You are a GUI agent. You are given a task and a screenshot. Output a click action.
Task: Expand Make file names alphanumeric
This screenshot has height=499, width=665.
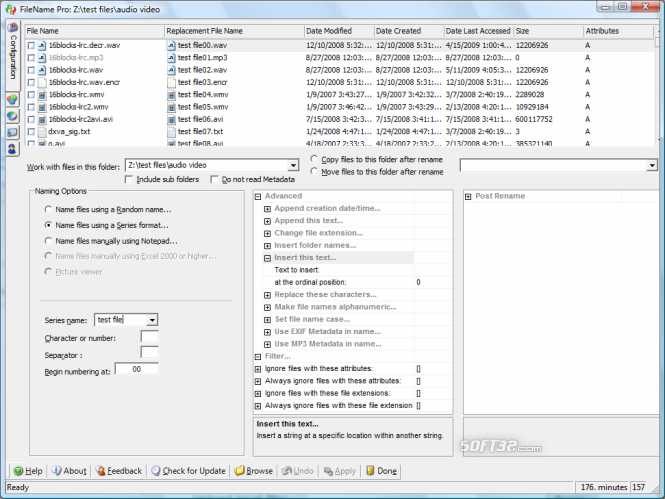267,307
